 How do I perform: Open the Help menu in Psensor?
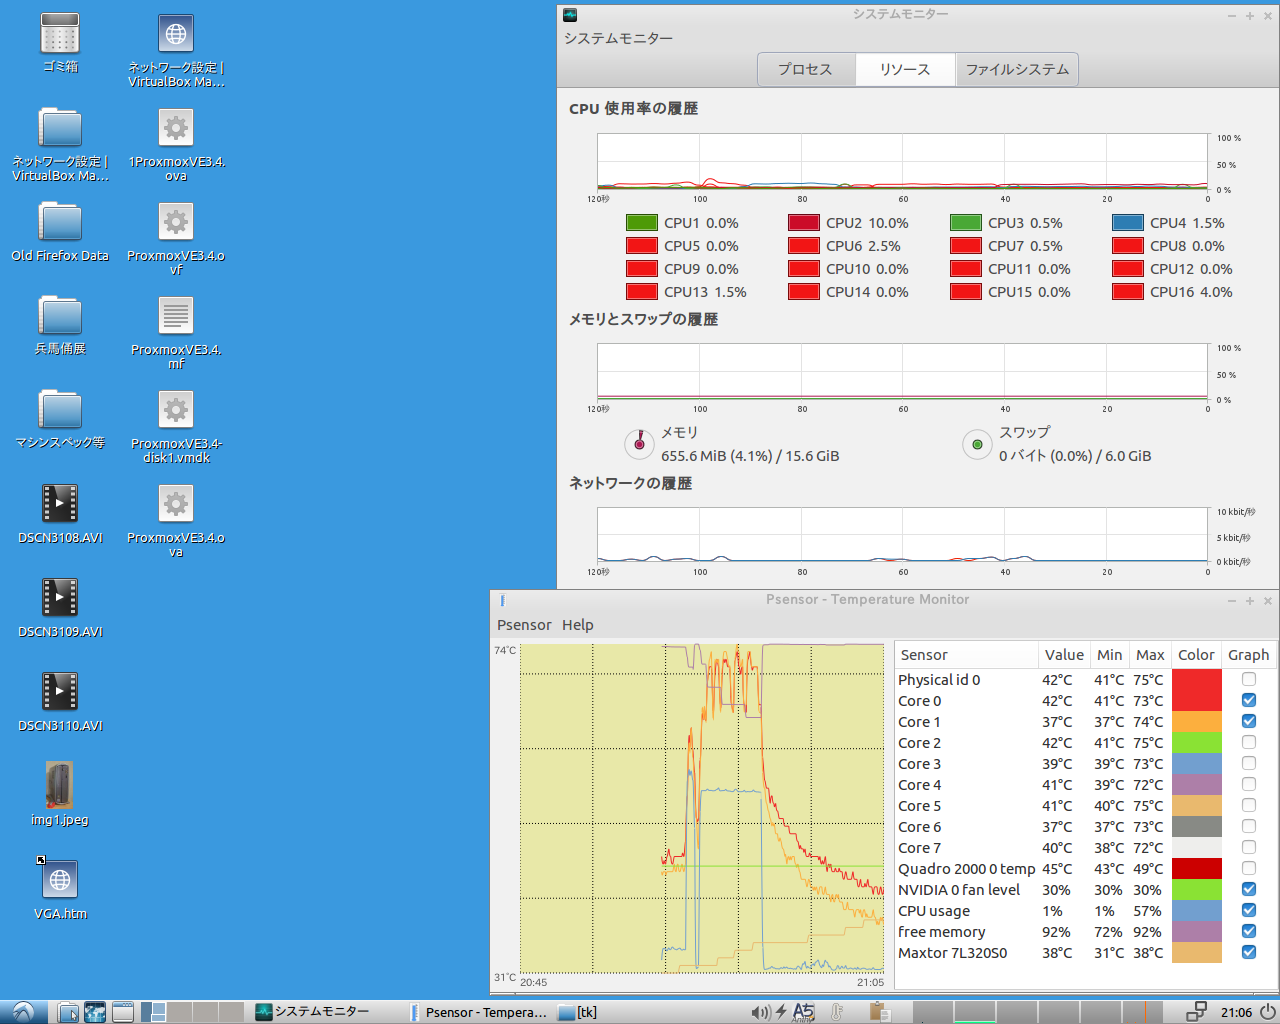pos(577,625)
